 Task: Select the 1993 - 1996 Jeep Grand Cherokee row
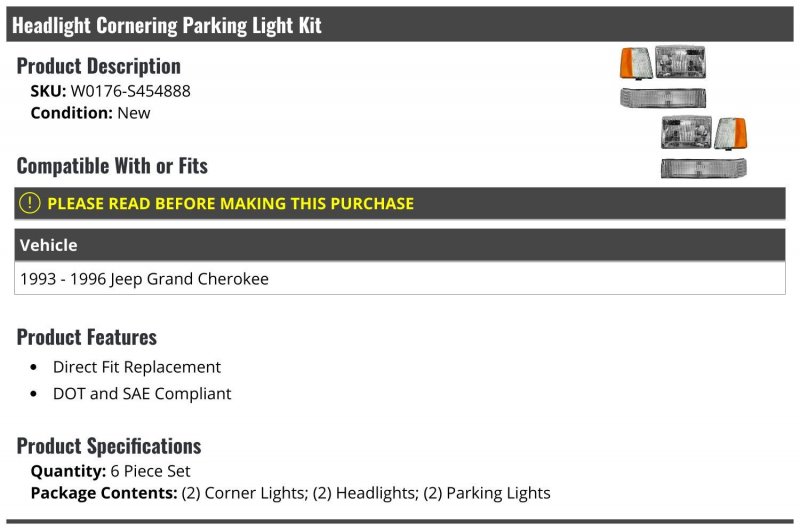[x=144, y=279]
